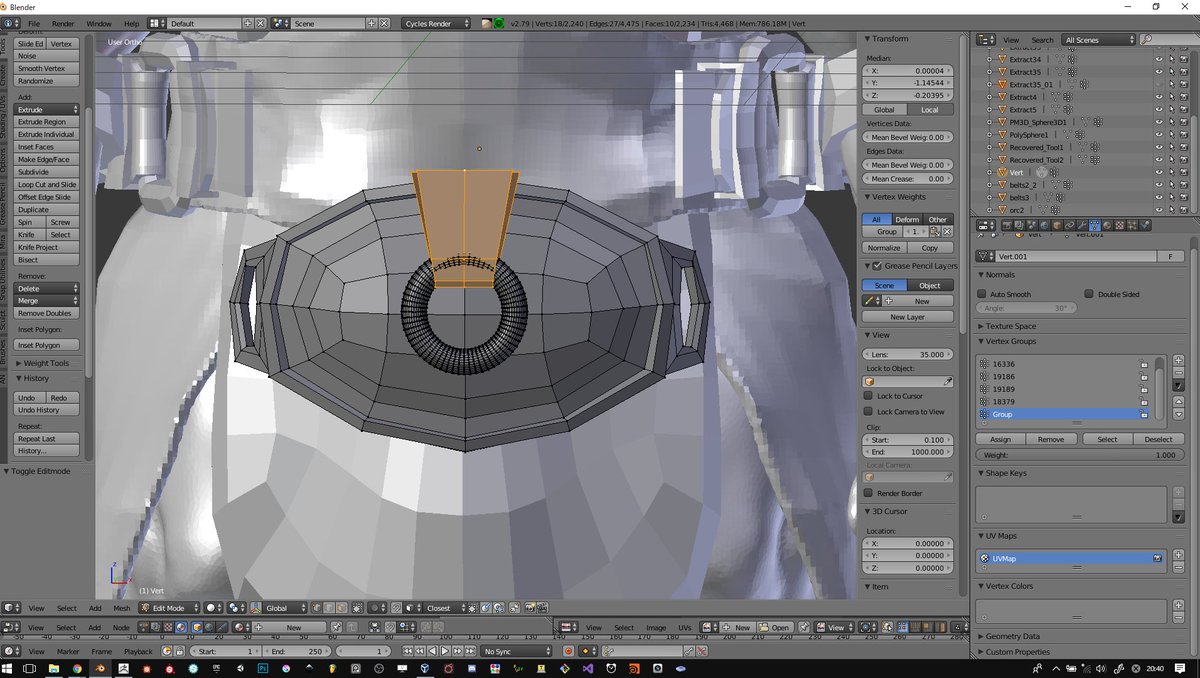Toggle visibility eye for Recovered_Tool1
The width and height of the screenshot is (1200, 678).
click(x=1159, y=147)
